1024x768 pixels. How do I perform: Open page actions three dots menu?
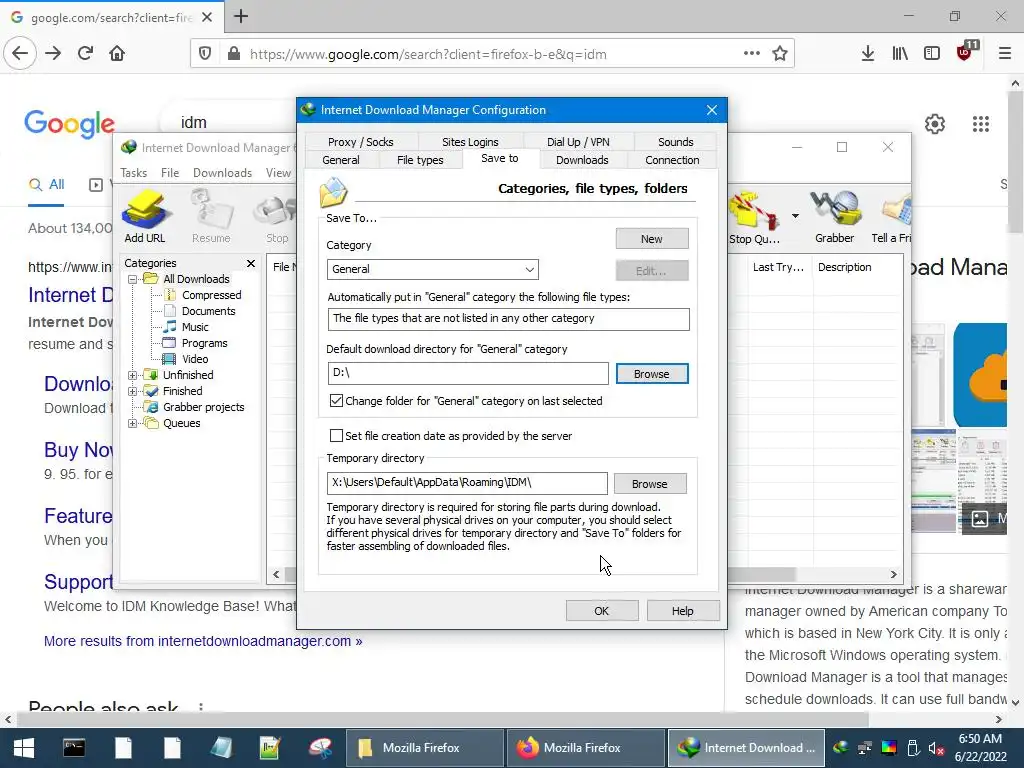(x=752, y=54)
